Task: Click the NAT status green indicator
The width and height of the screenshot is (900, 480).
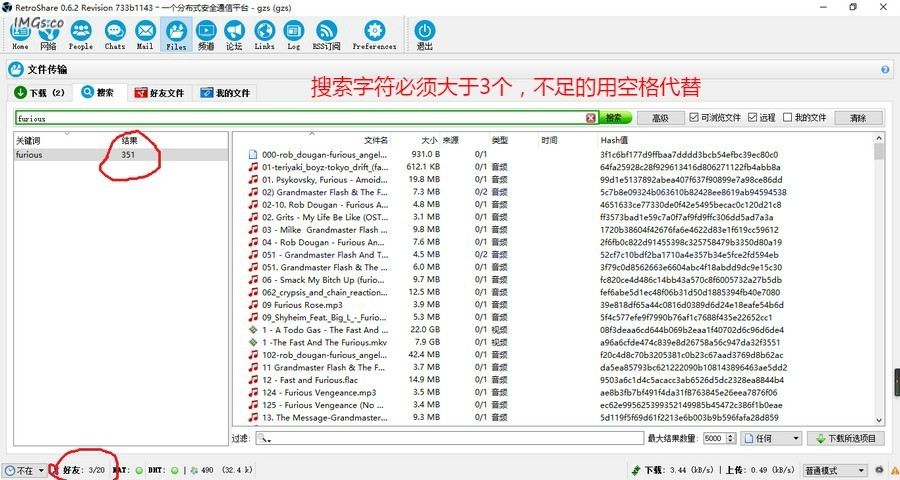Action: tap(139, 470)
